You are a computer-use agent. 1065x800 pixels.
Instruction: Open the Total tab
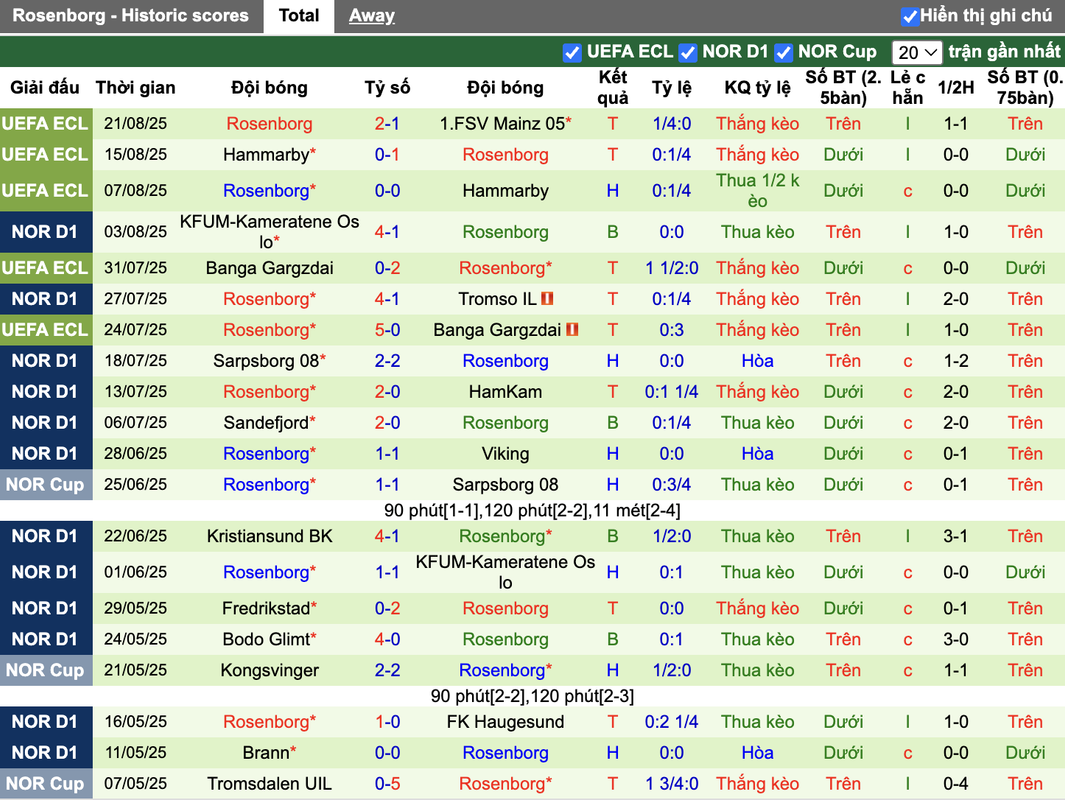coord(299,16)
